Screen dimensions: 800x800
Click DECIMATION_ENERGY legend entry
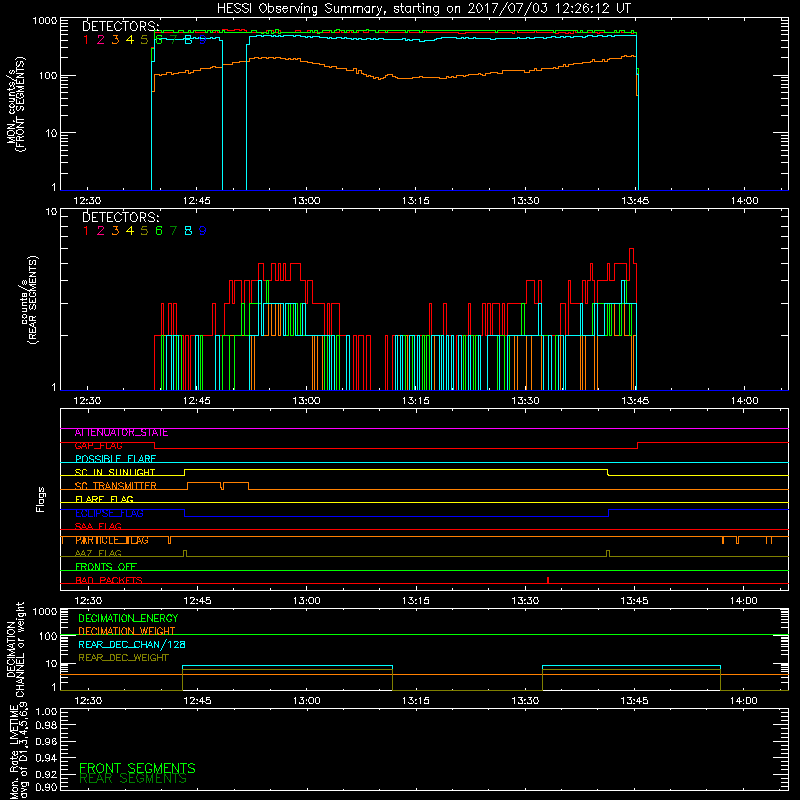[128, 618]
